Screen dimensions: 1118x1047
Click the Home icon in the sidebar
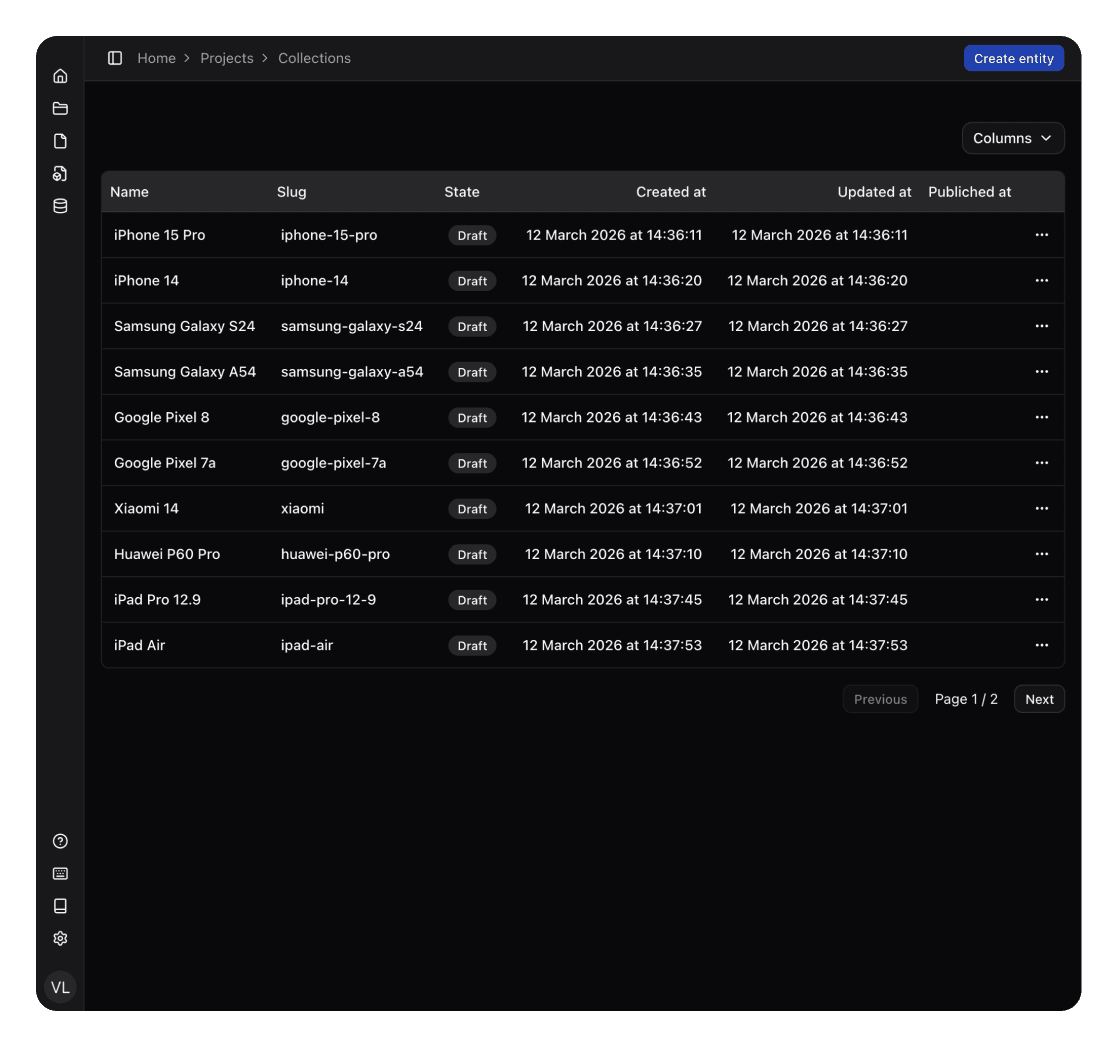[x=60, y=76]
